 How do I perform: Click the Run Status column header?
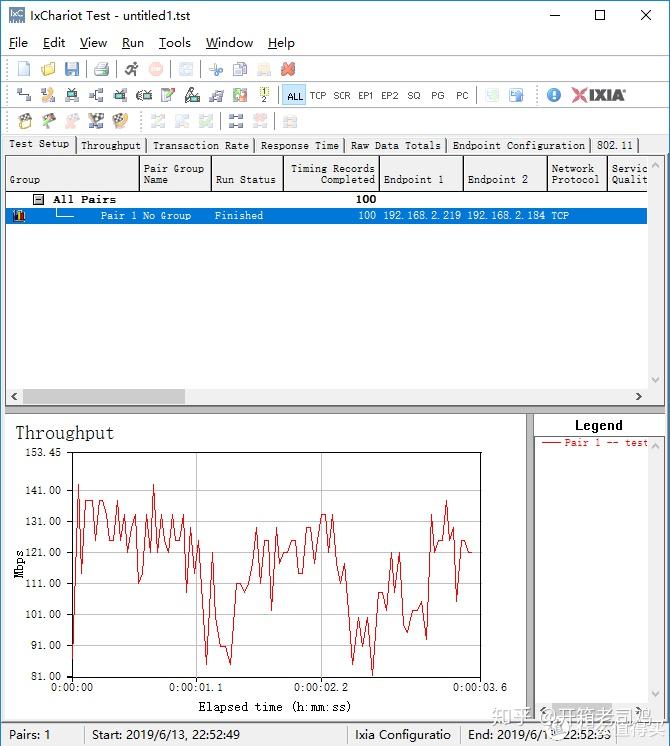click(247, 174)
